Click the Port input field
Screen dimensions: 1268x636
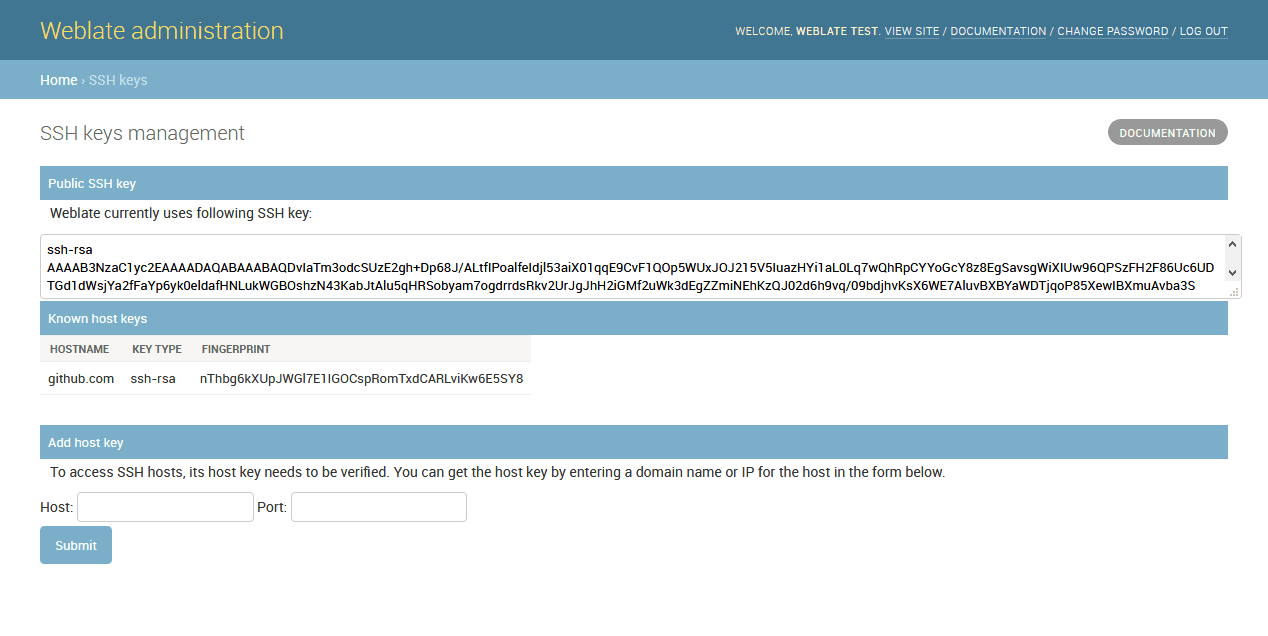378,507
